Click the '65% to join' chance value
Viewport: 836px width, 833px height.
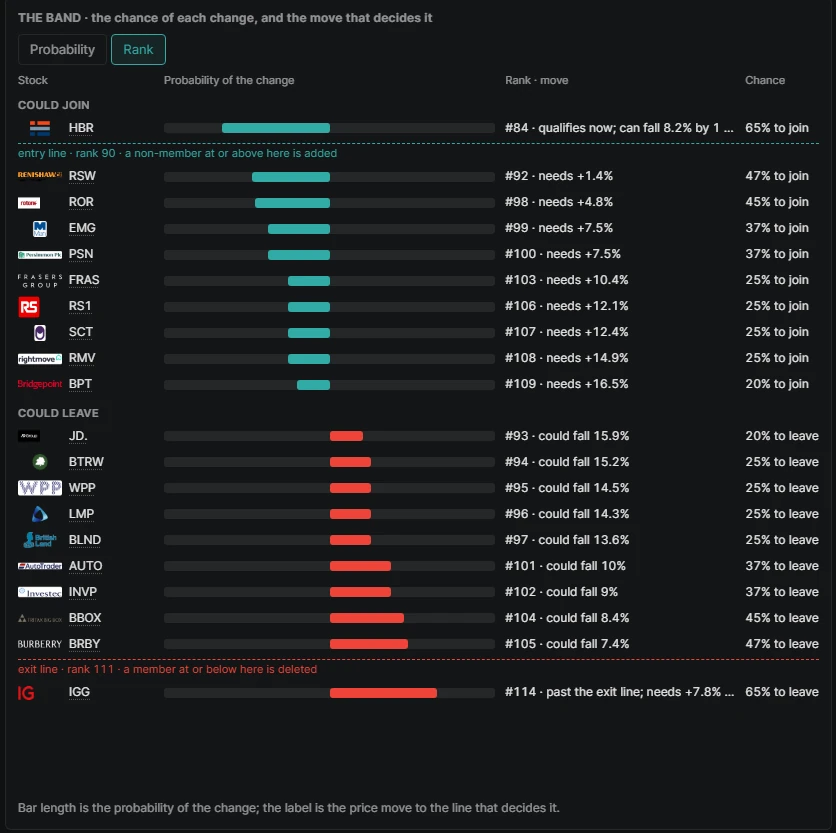point(777,128)
